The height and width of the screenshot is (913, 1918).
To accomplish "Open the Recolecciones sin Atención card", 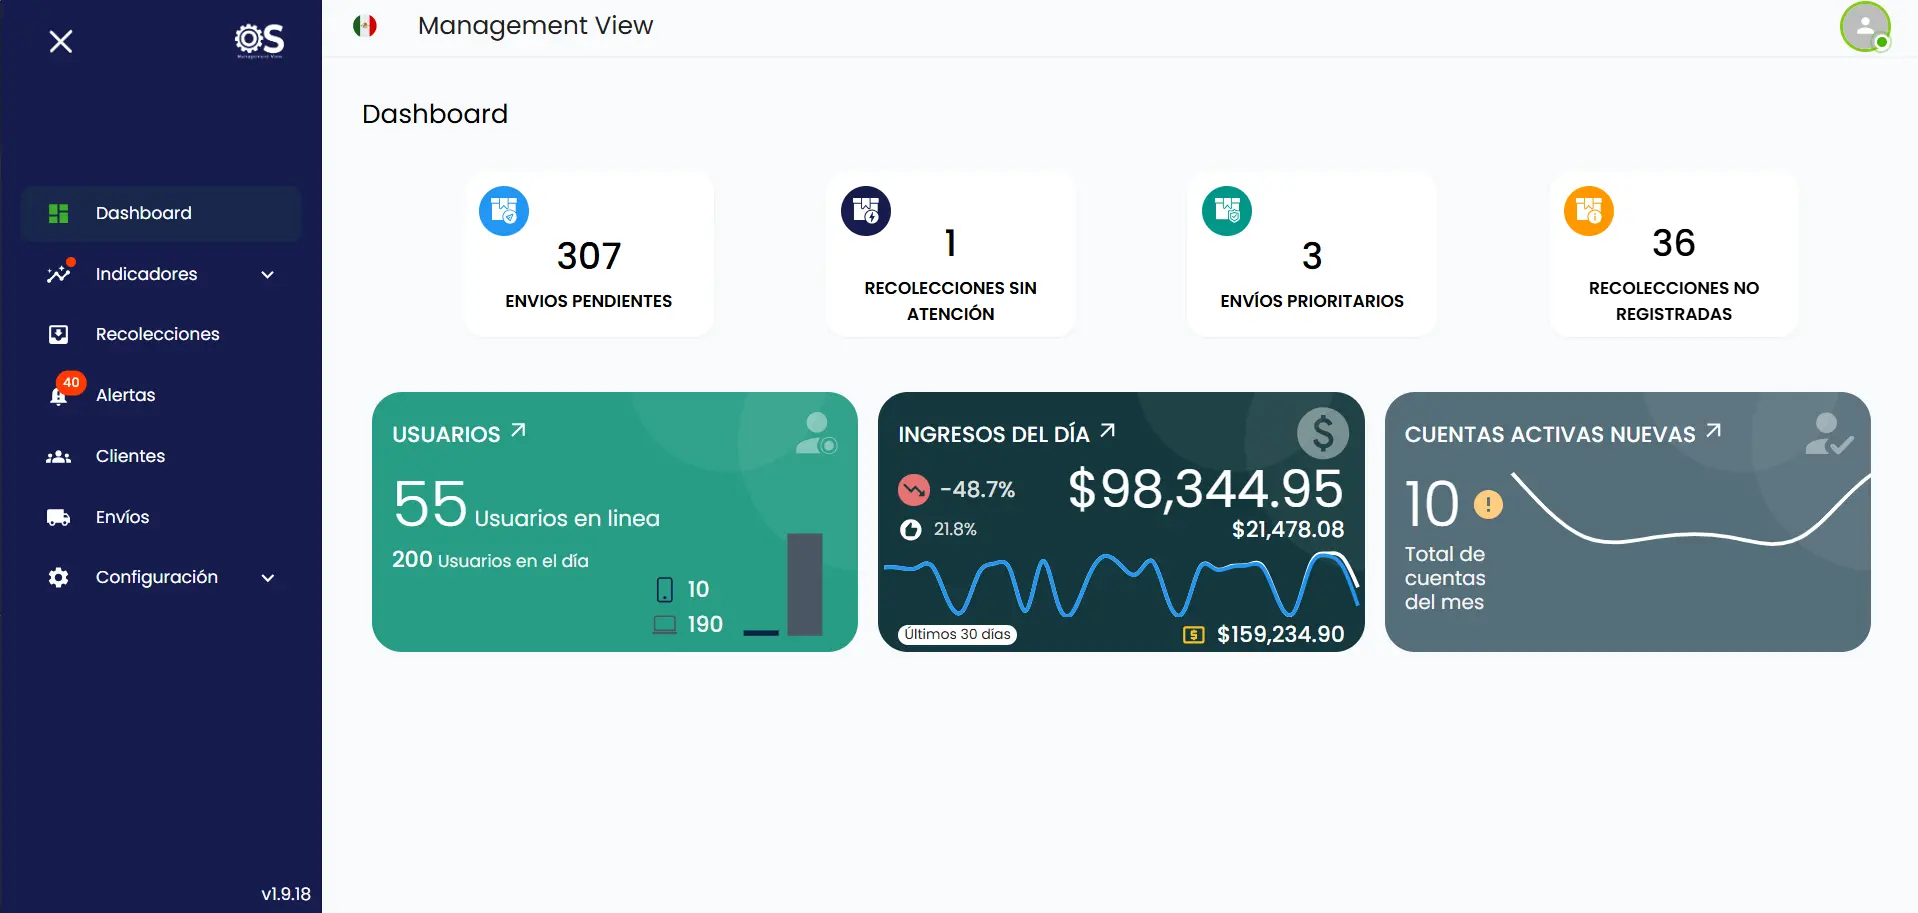I will (951, 254).
